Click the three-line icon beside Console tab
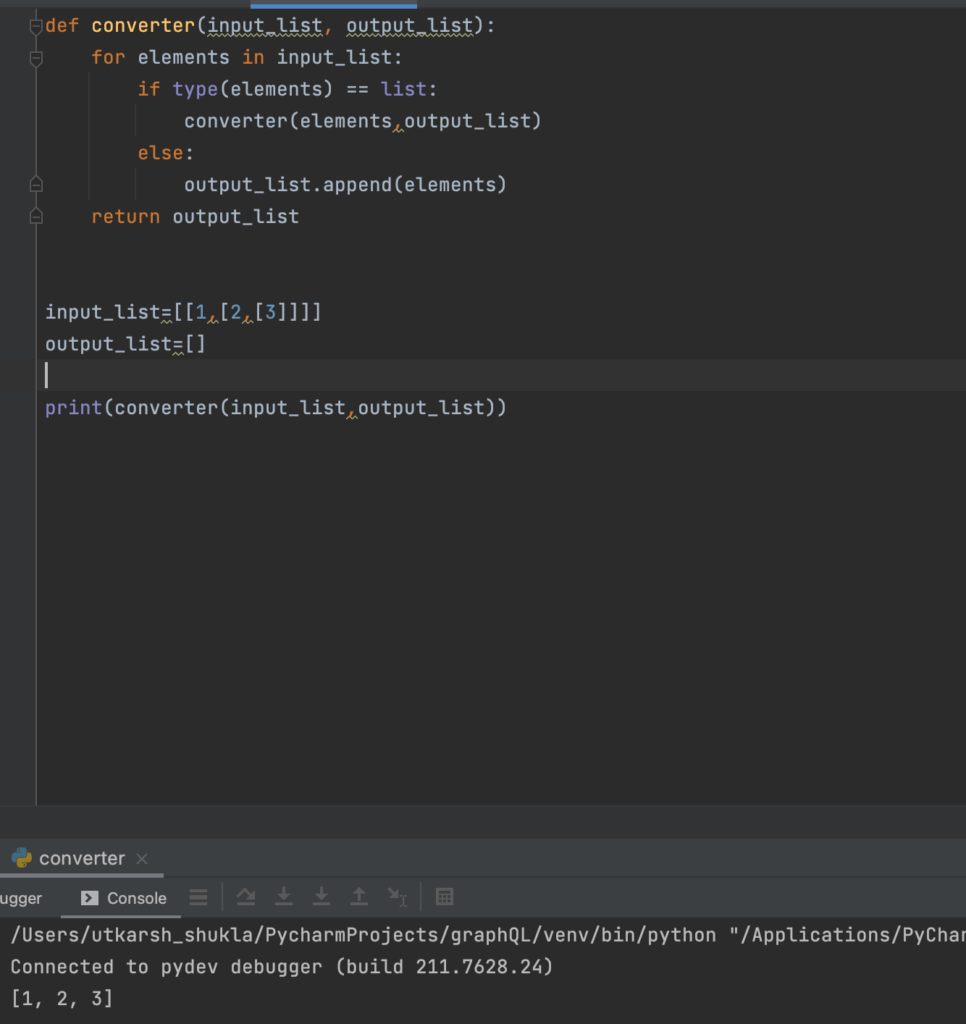The height and width of the screenshot is (1024, 966). click(x=199, y=897)
